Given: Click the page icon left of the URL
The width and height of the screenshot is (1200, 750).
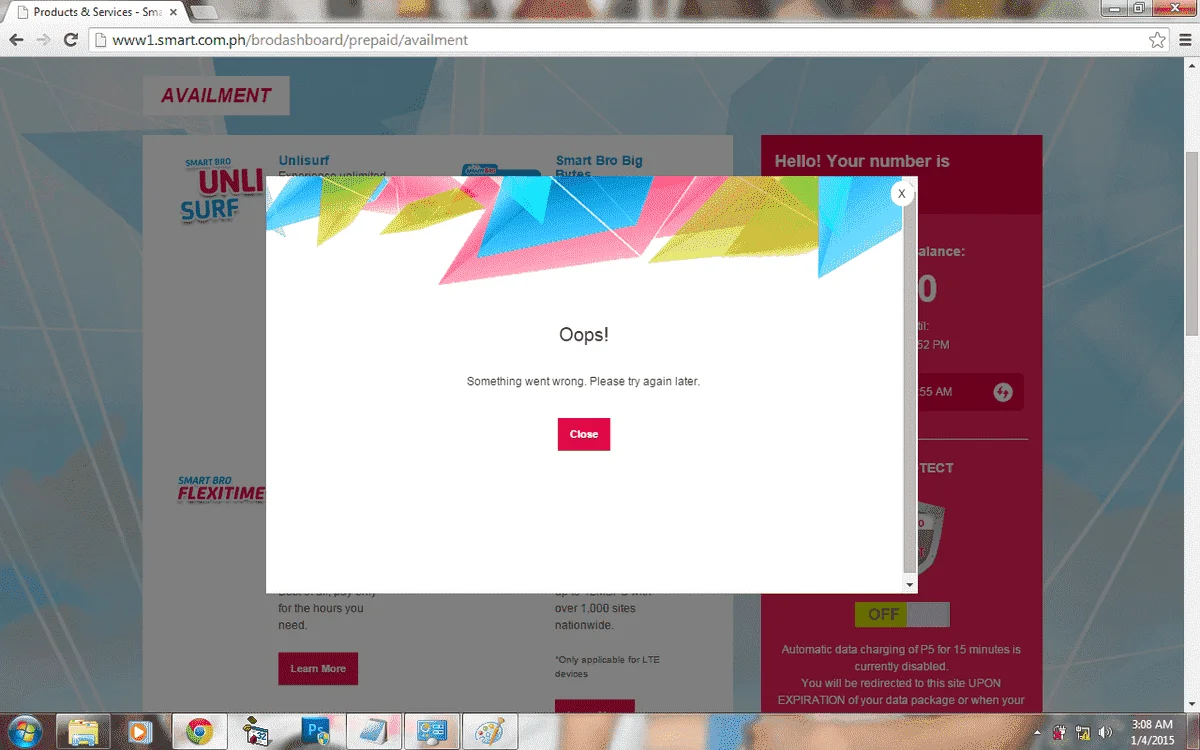Looking at the screenshot, I should click(x=99, y=40).
